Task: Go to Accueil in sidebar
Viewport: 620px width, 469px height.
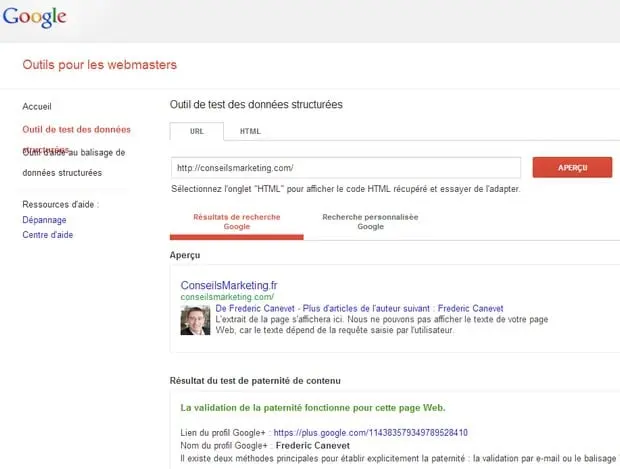Action: click(37, 106)
